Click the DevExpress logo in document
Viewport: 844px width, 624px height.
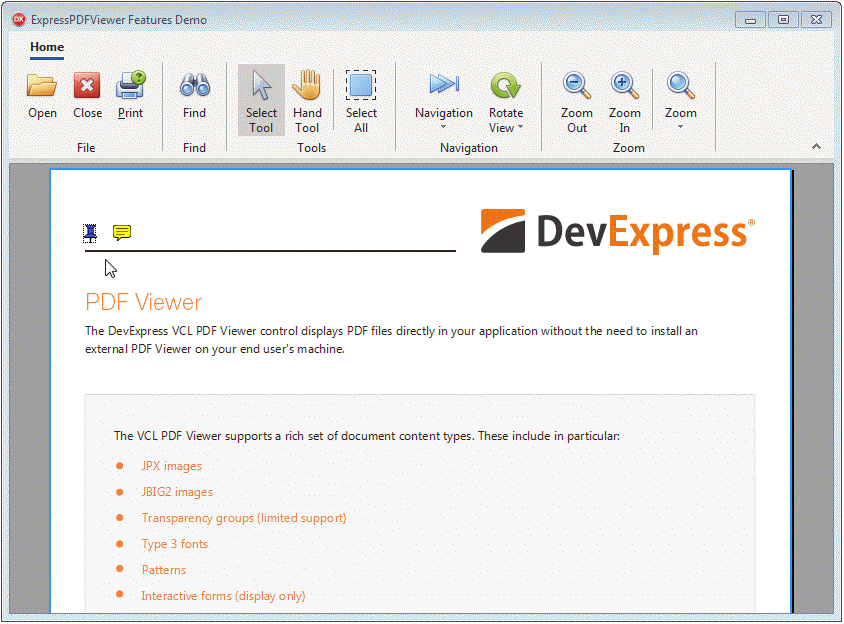[x=617, y=232]
